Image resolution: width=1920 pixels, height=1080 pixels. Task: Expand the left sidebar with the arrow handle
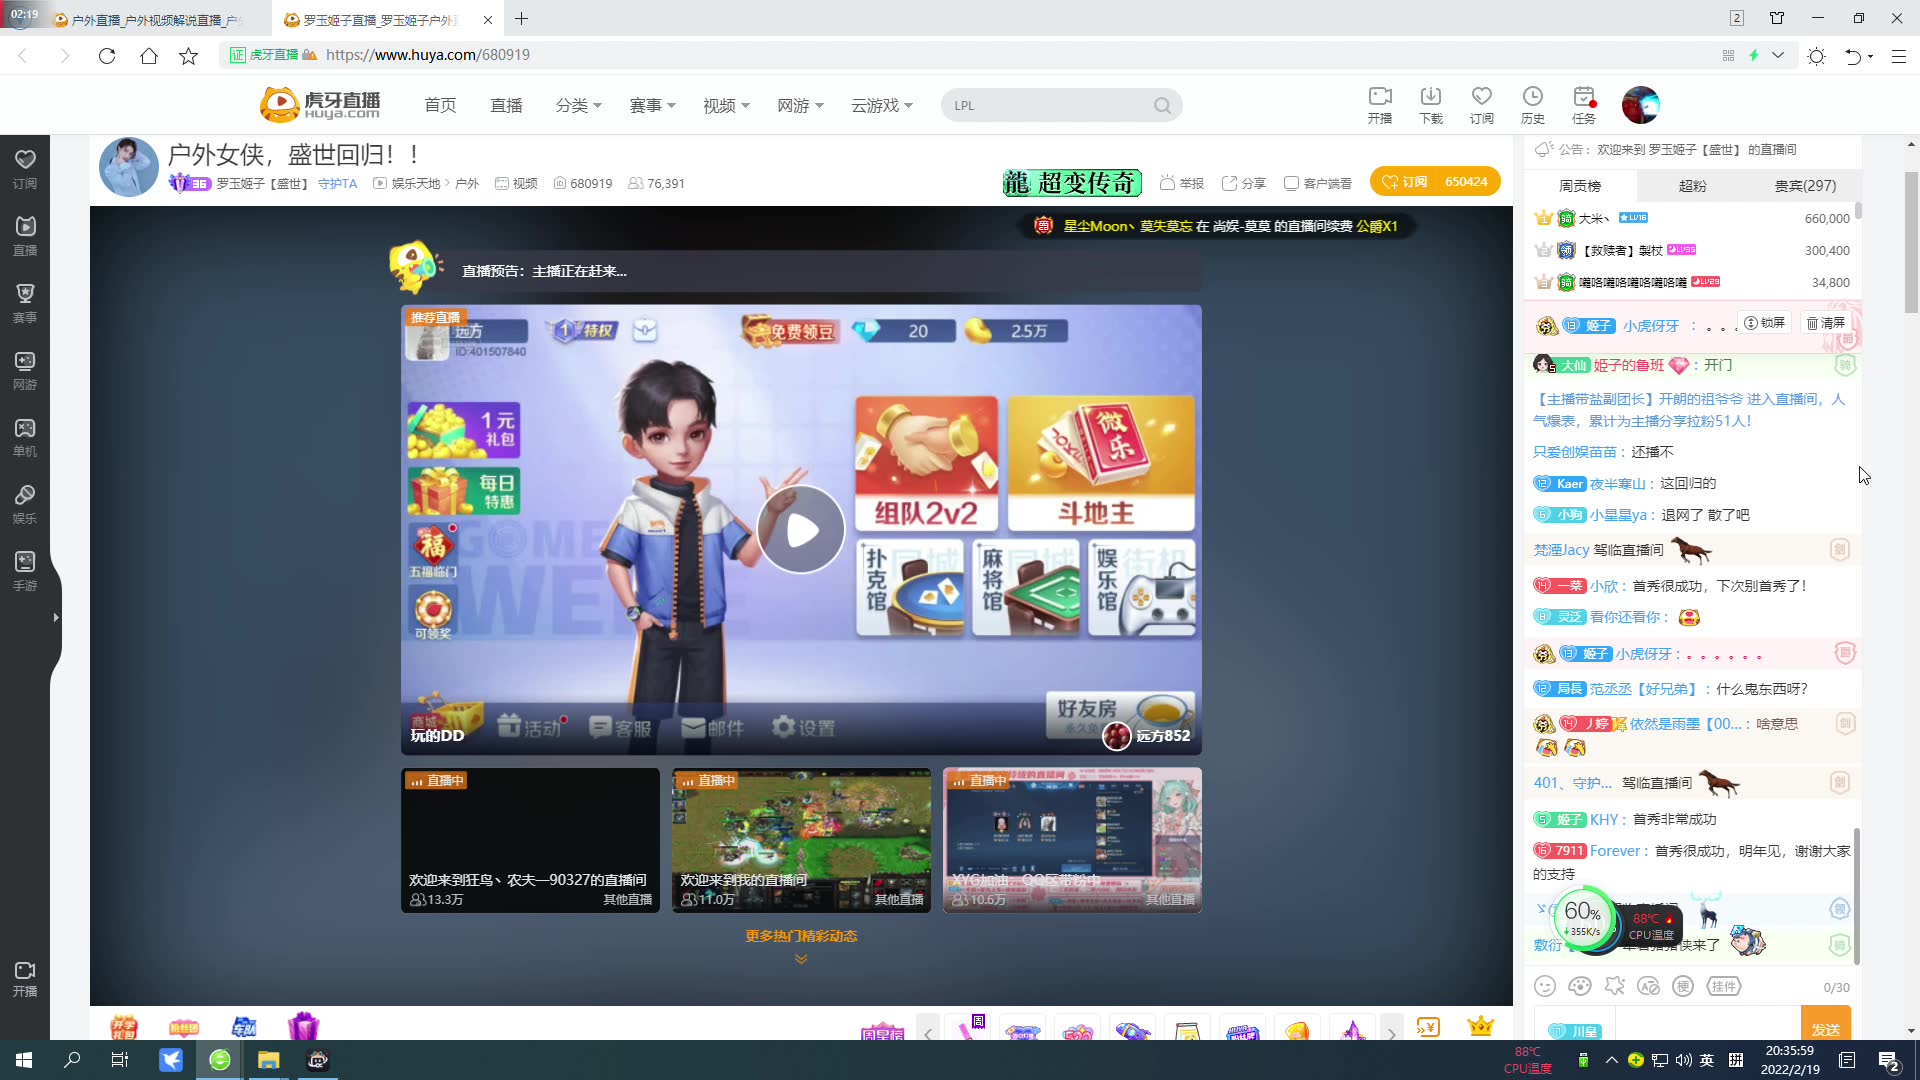point(55,618)
